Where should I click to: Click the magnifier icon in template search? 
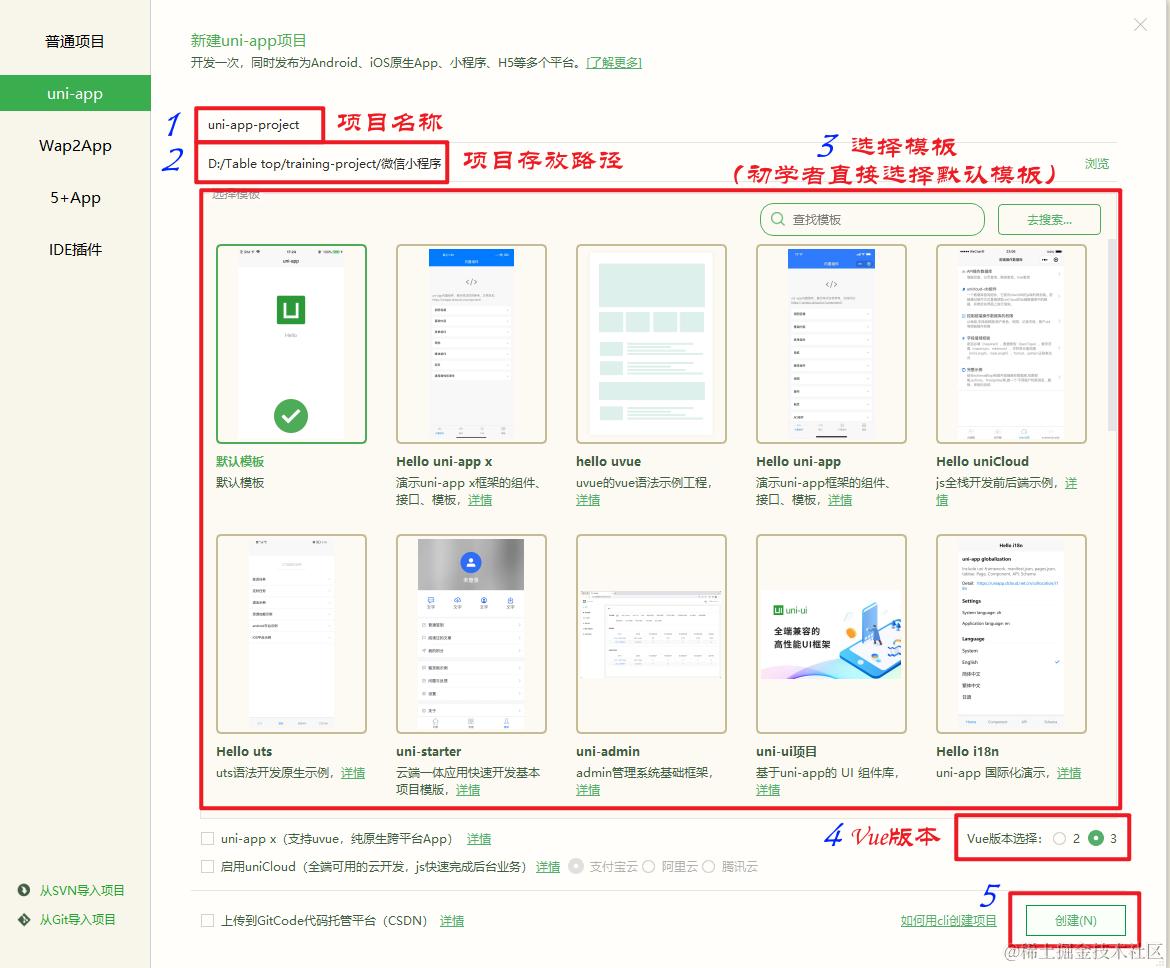(778, 219)
